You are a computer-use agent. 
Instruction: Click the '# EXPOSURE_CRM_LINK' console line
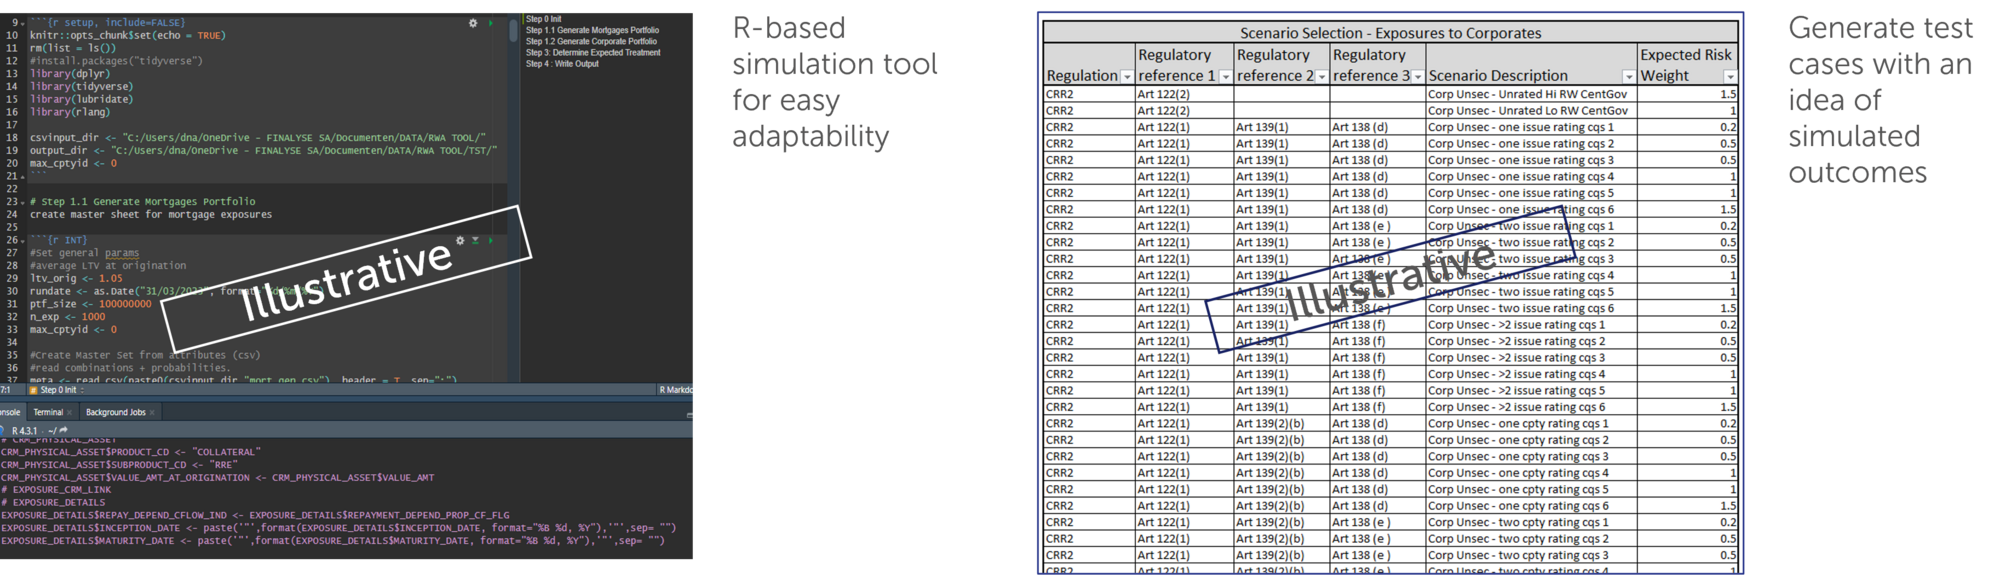(x=56, y=490)
